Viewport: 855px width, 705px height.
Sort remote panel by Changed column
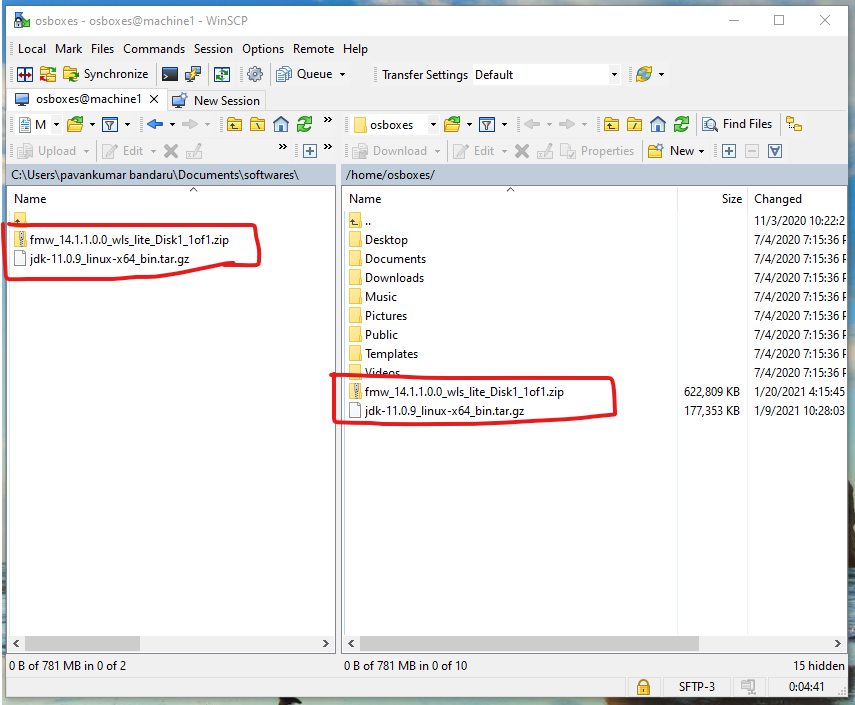coord(797,199)
